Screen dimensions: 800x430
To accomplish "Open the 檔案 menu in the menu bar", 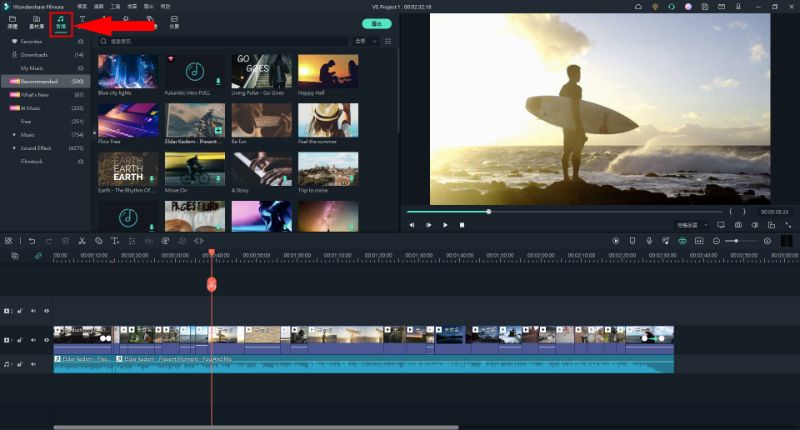I will pyautogui.click(x=82, y=7).
